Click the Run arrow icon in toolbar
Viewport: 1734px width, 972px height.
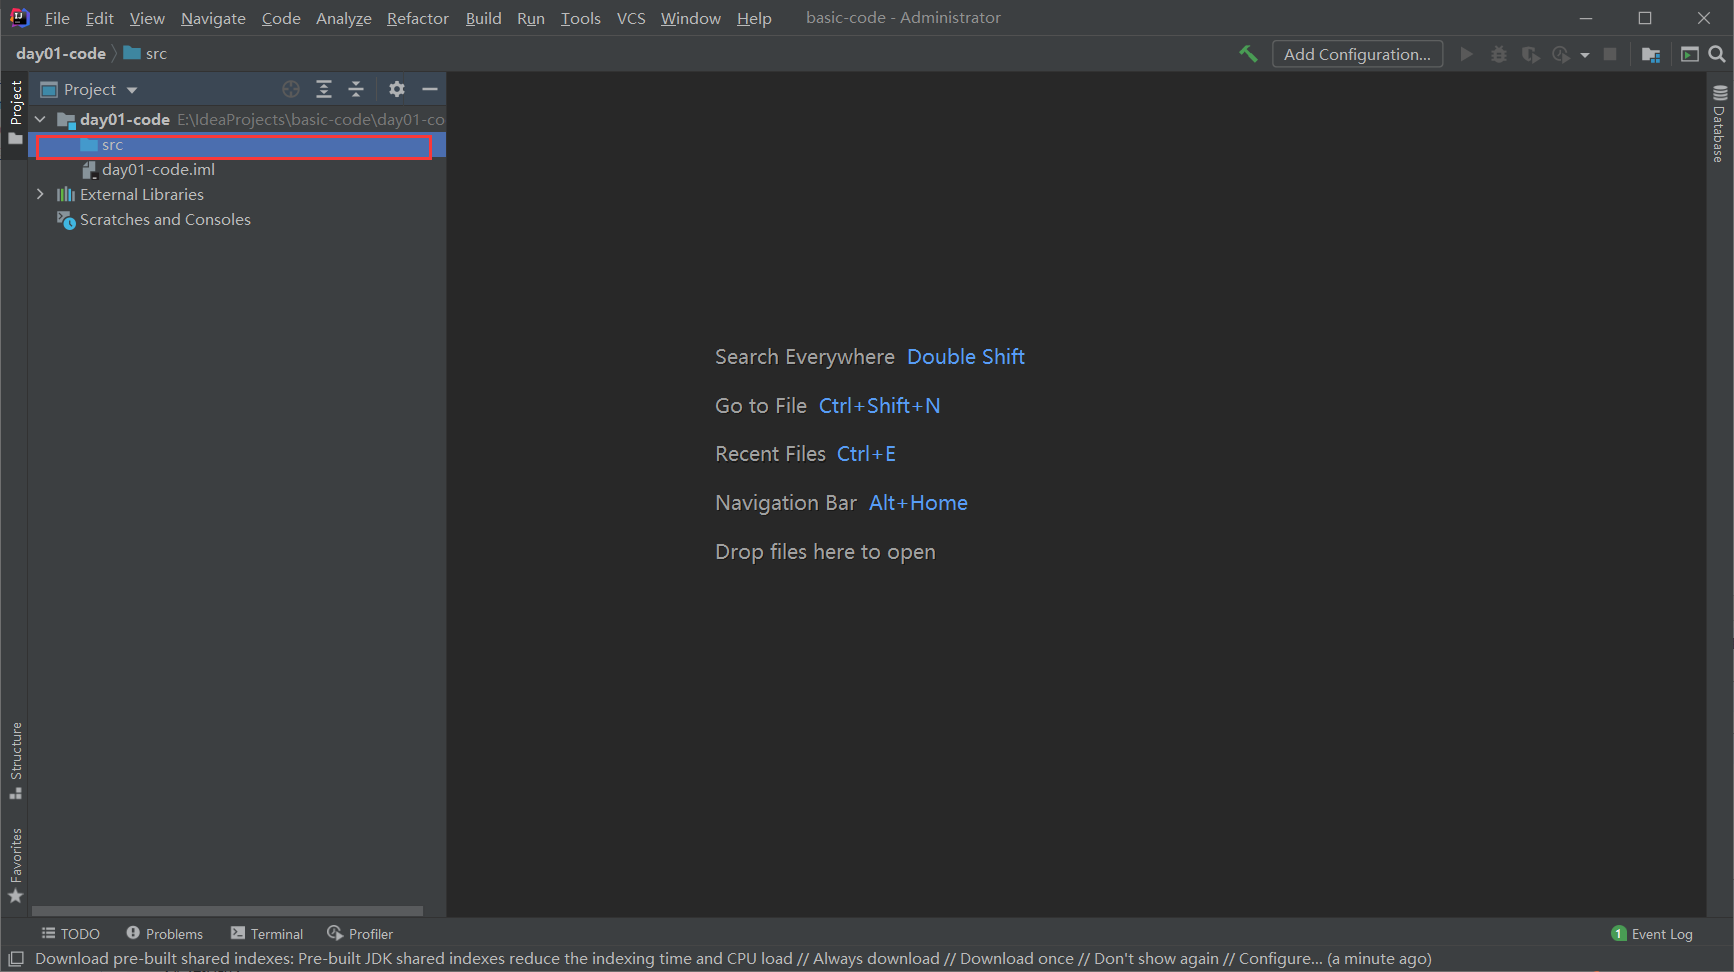1467,54
